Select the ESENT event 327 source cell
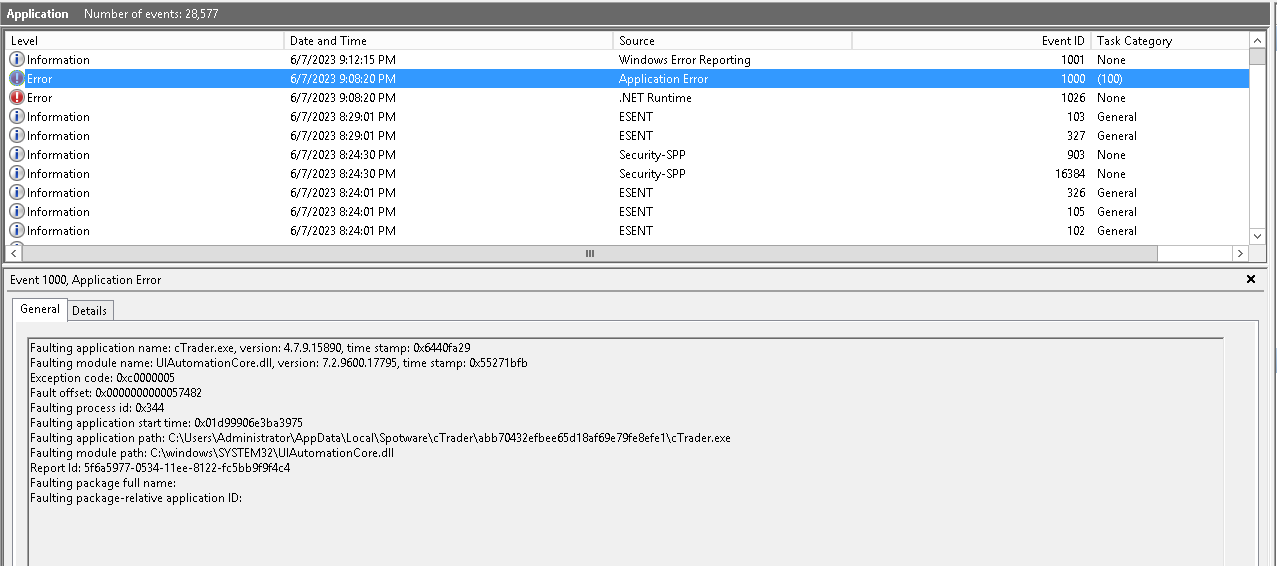The width and height of the screenshot is (1277, 566). click(x=636, y=136)
